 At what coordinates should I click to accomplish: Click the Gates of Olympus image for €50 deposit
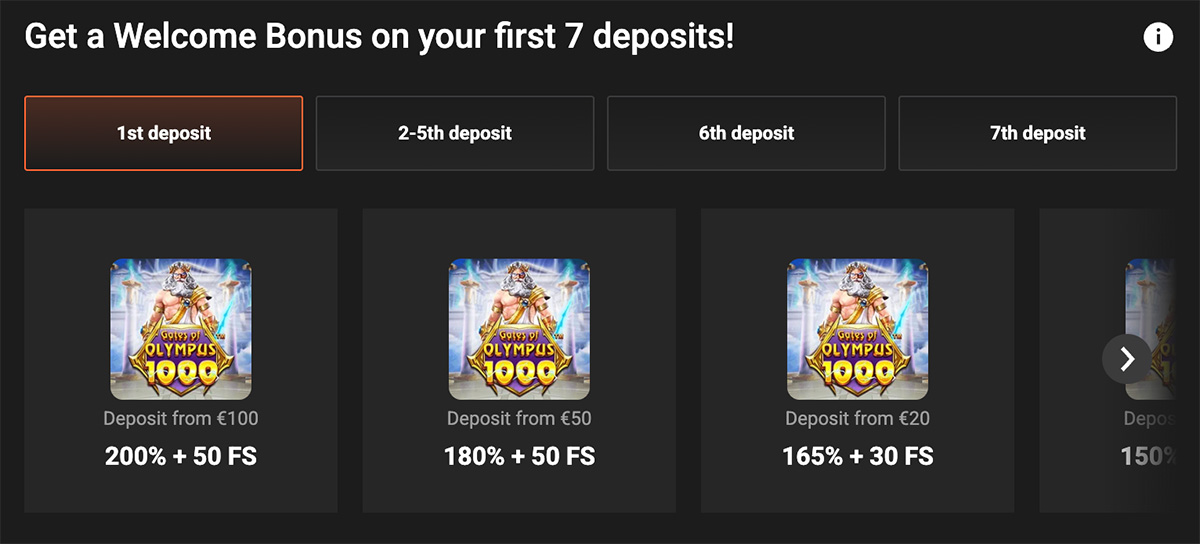click(519, 329)
